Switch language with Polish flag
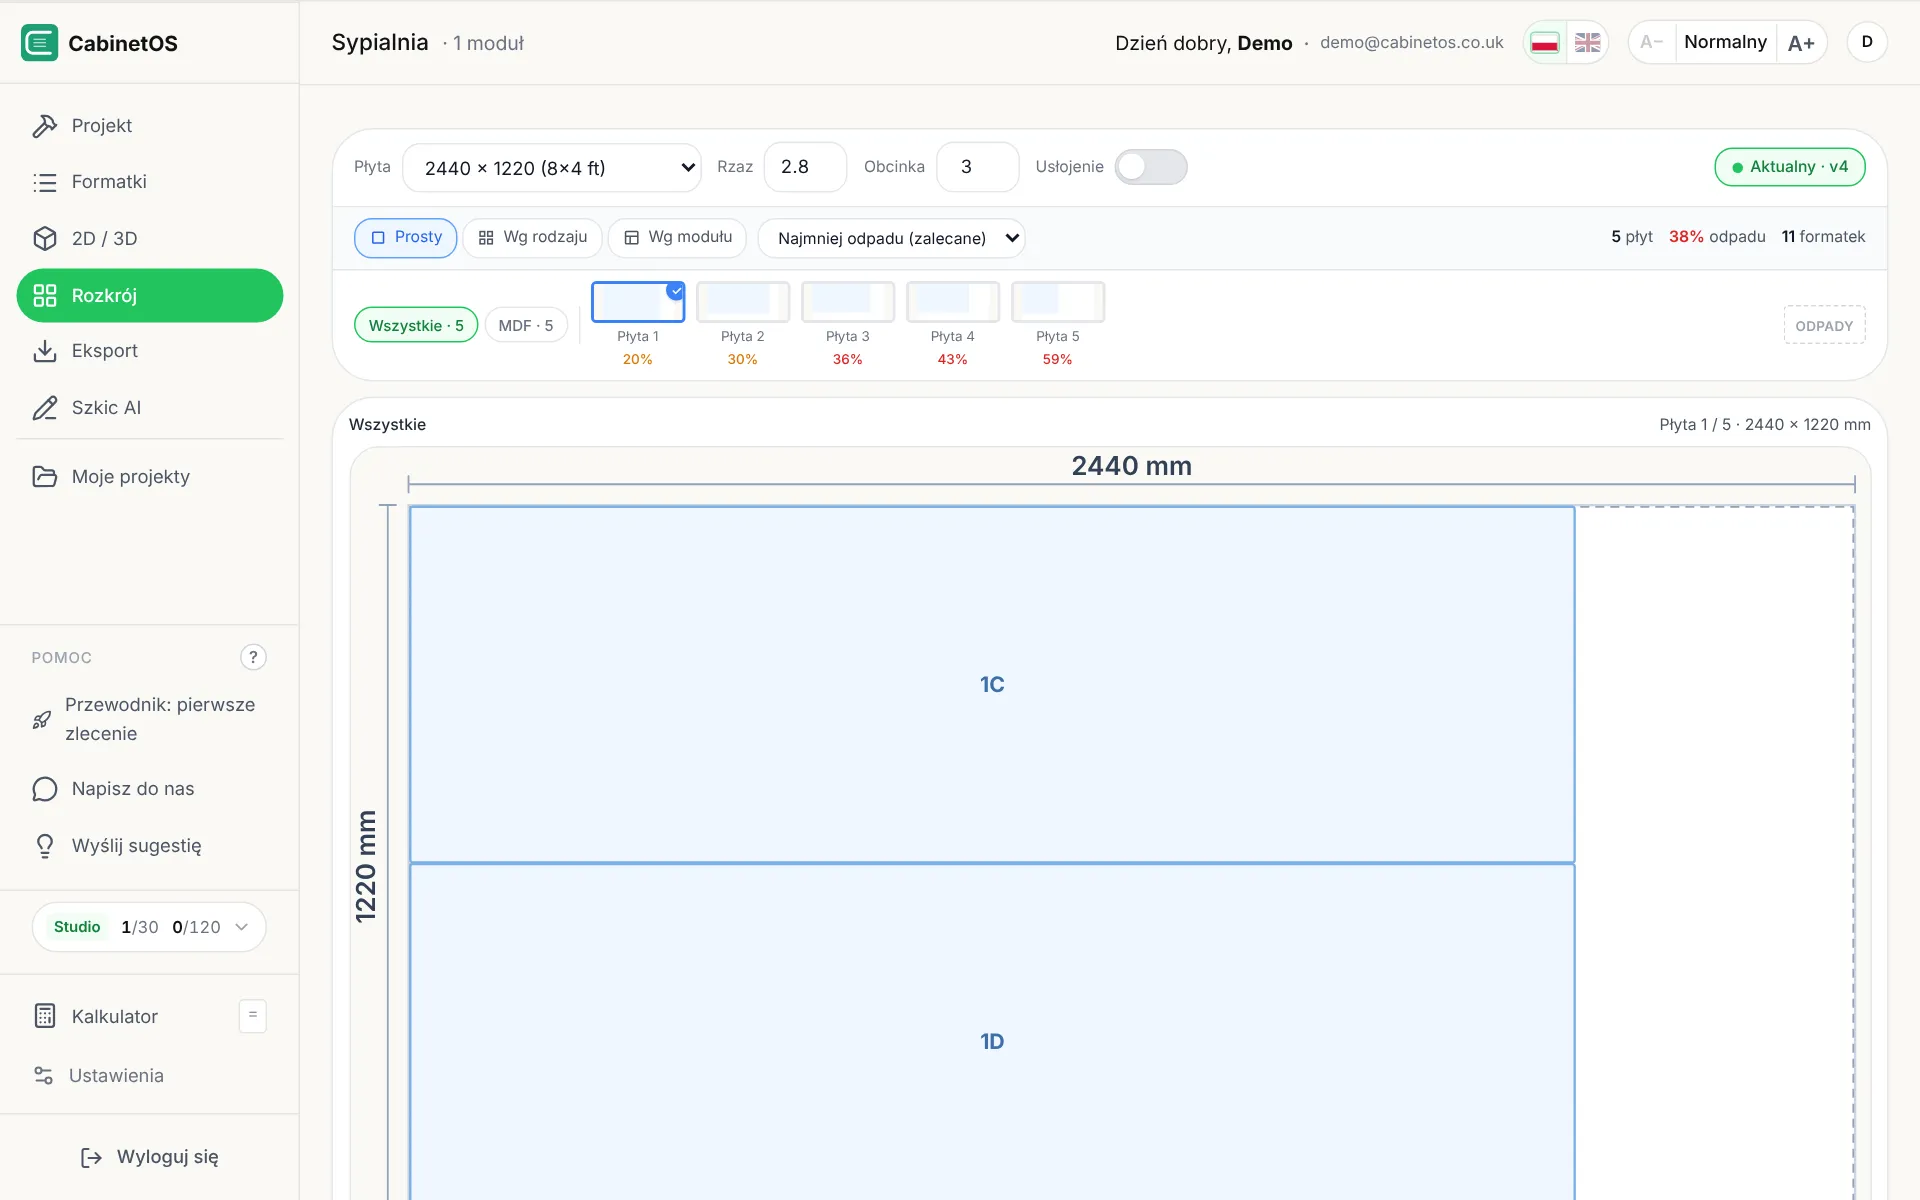The height and width of the screenshot is (1200, 1920). tap(1544, 43)
